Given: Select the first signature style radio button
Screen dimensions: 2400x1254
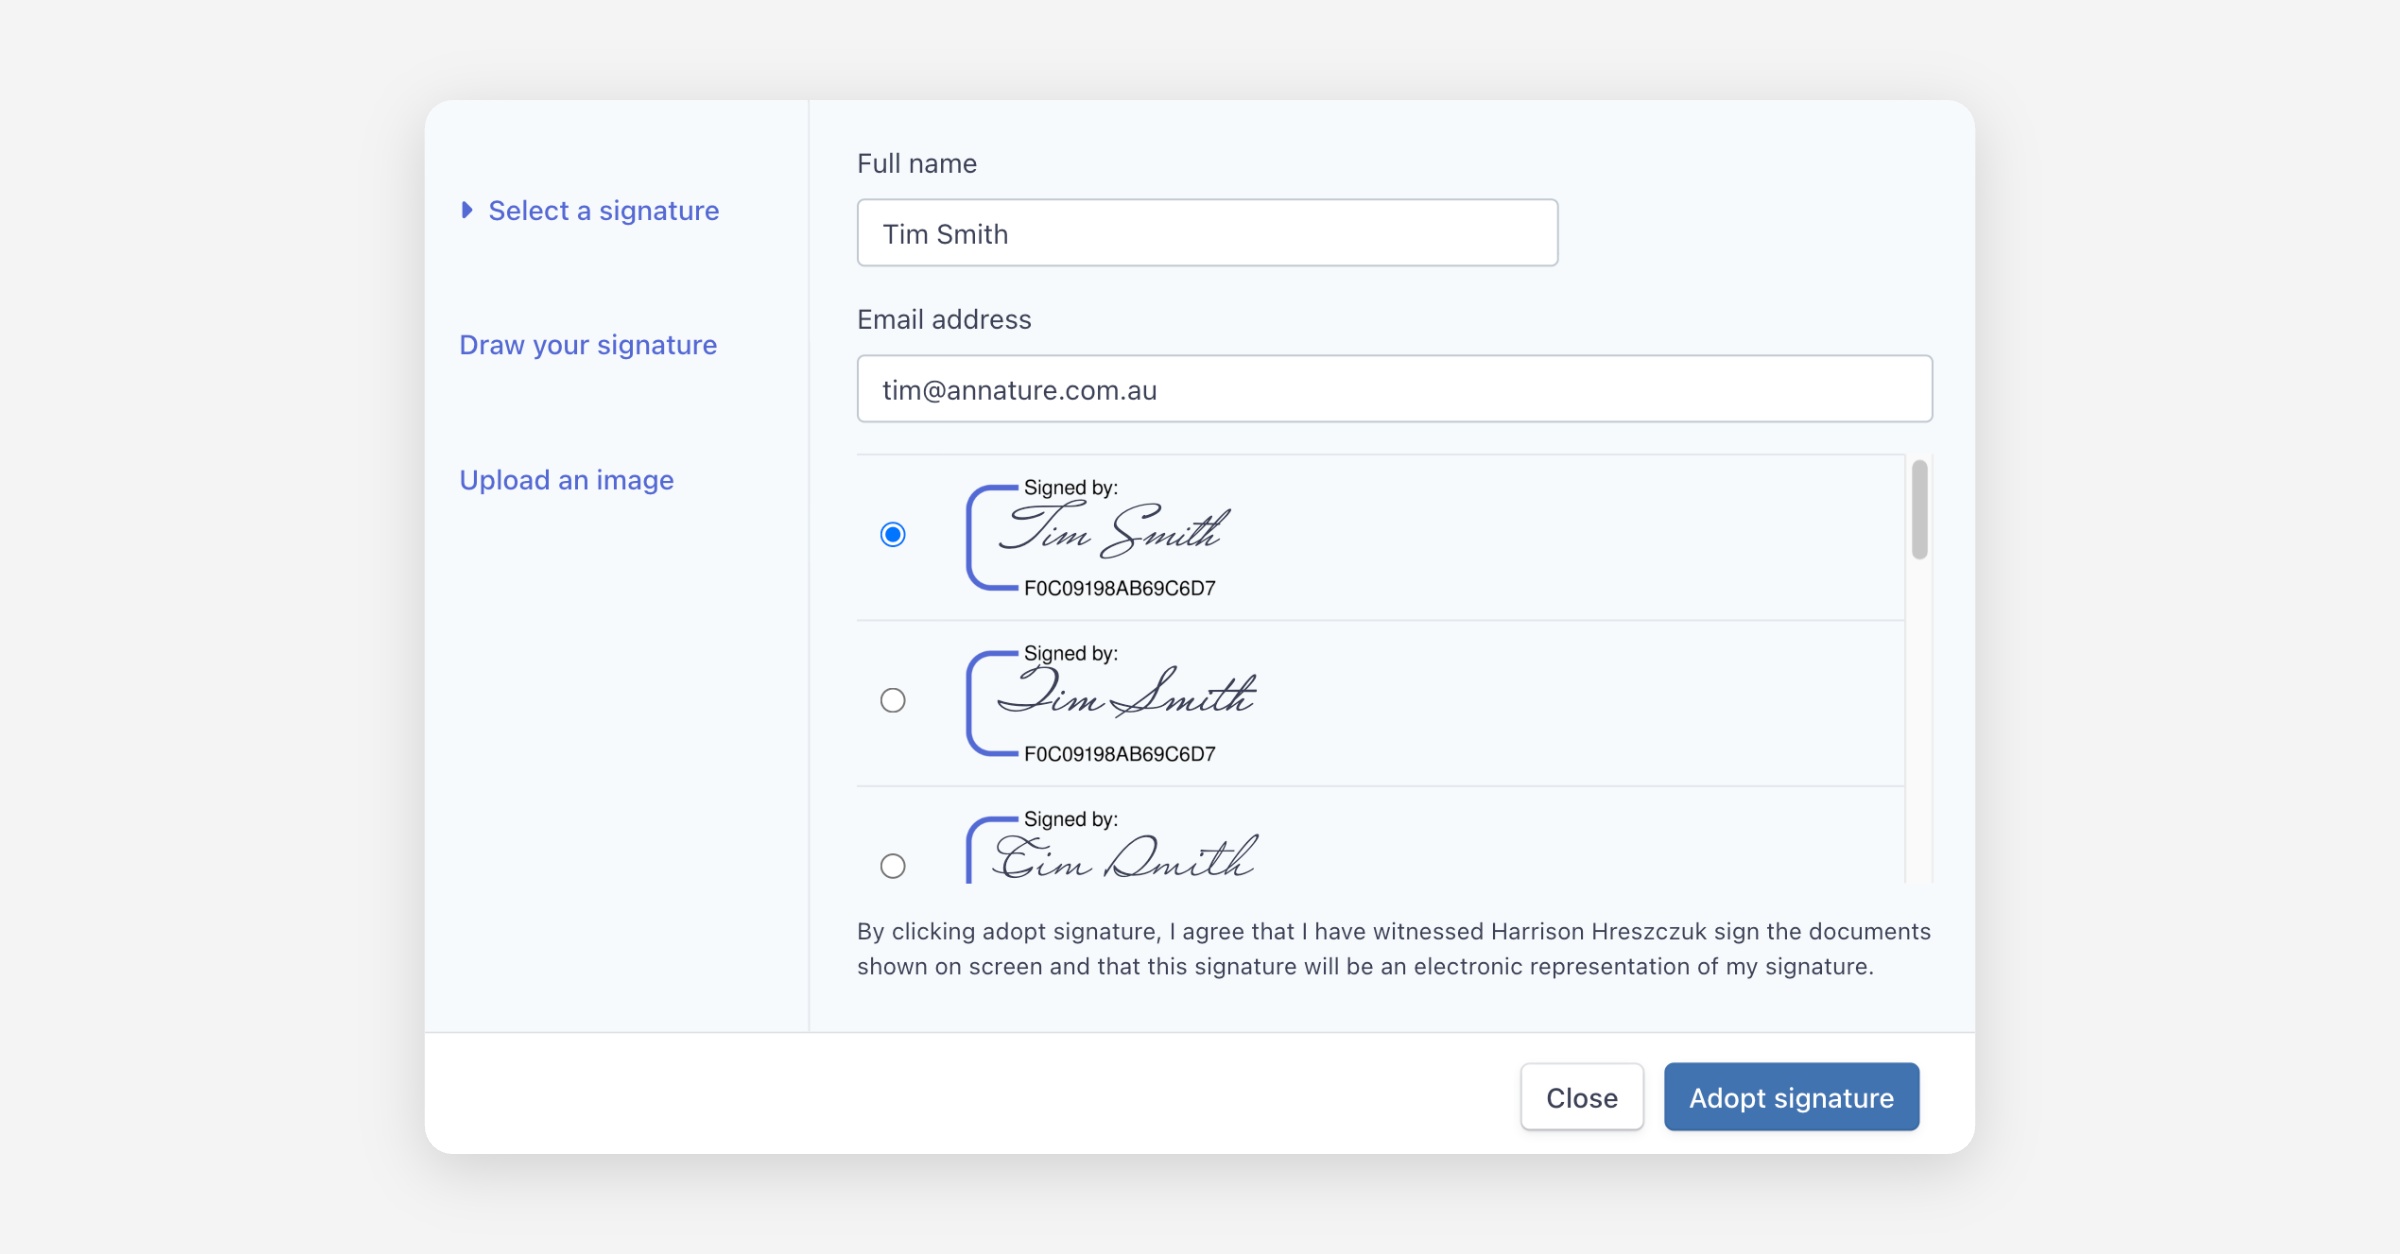Looking at the screenshot, I should pyautogui.click(x=893, y=535).
